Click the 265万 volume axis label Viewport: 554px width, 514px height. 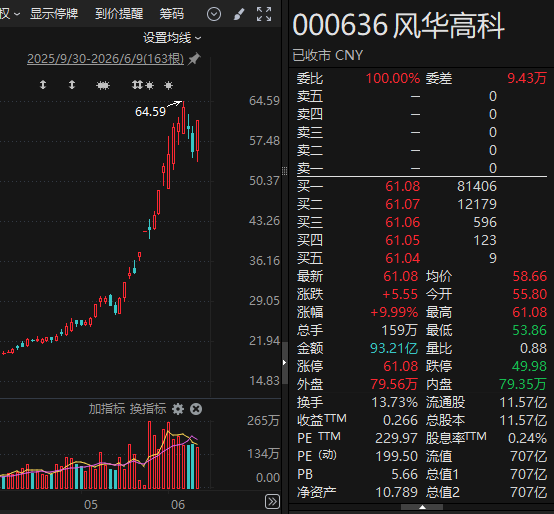click(x=263, y=421)
